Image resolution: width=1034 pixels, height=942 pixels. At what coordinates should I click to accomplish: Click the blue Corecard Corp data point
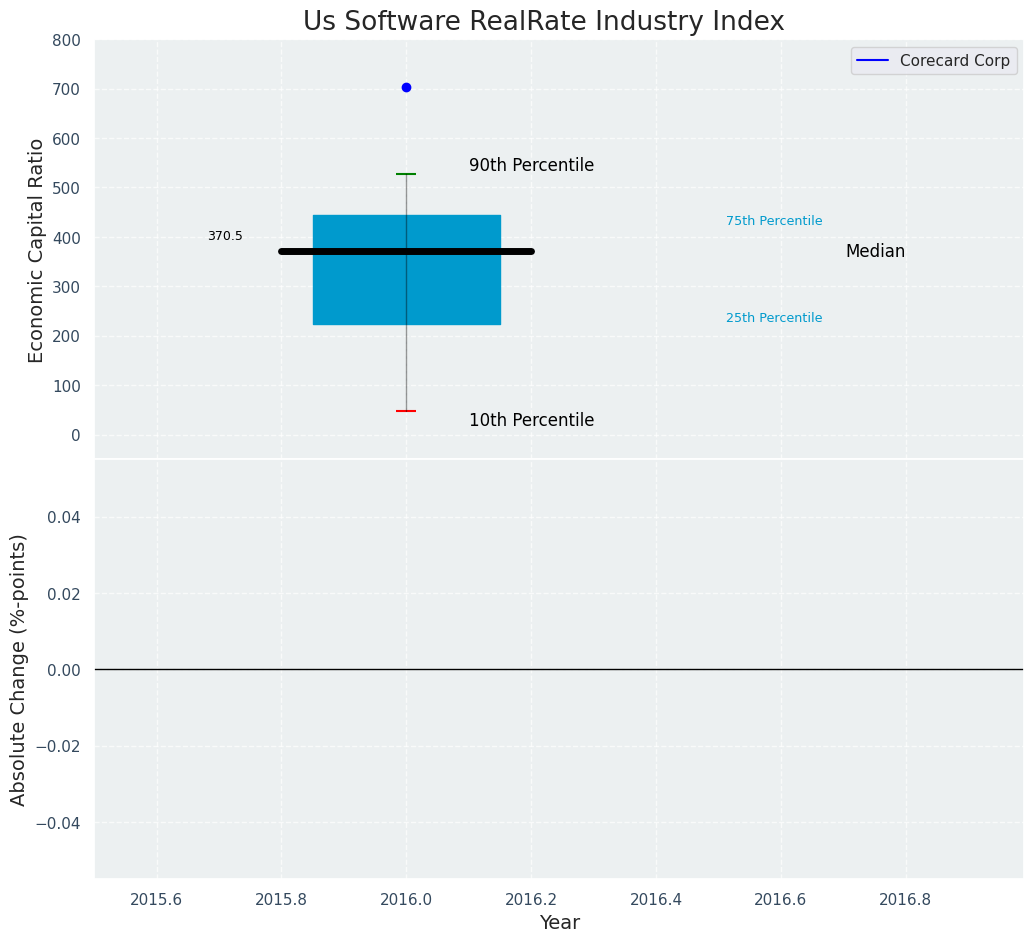(406, 88)
